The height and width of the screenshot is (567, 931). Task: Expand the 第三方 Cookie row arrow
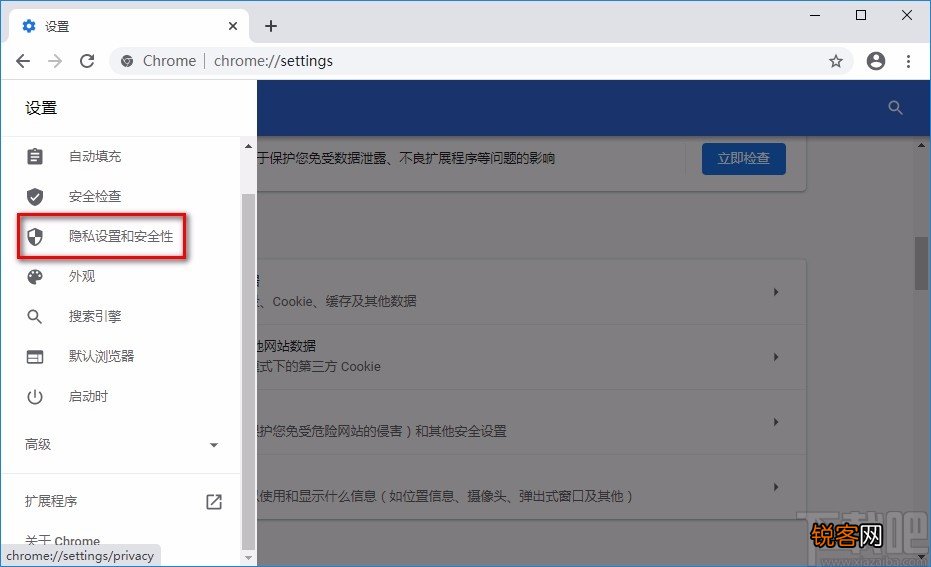pyautogui.click(x=775, y=357)
